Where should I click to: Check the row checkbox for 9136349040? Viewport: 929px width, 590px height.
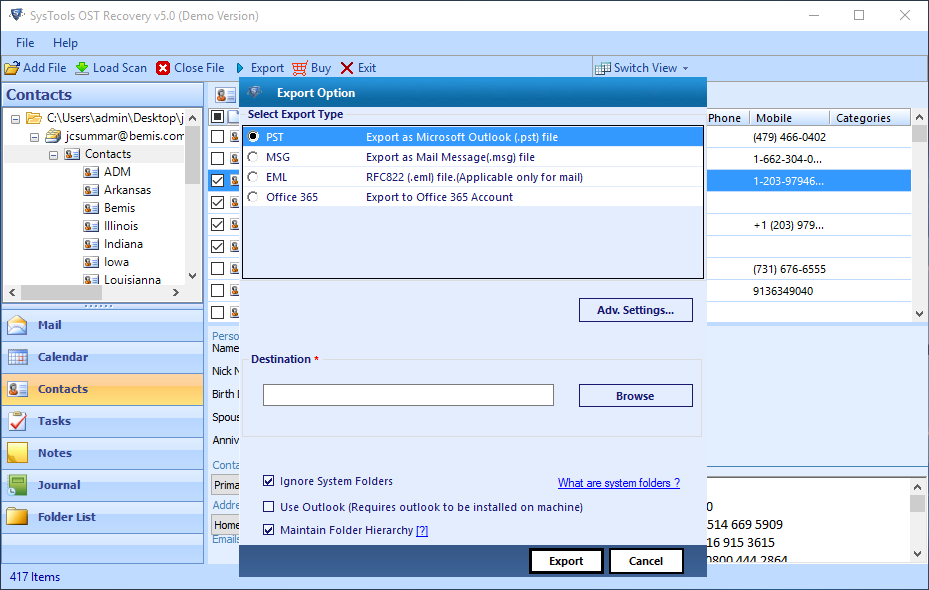pos(217,290)
